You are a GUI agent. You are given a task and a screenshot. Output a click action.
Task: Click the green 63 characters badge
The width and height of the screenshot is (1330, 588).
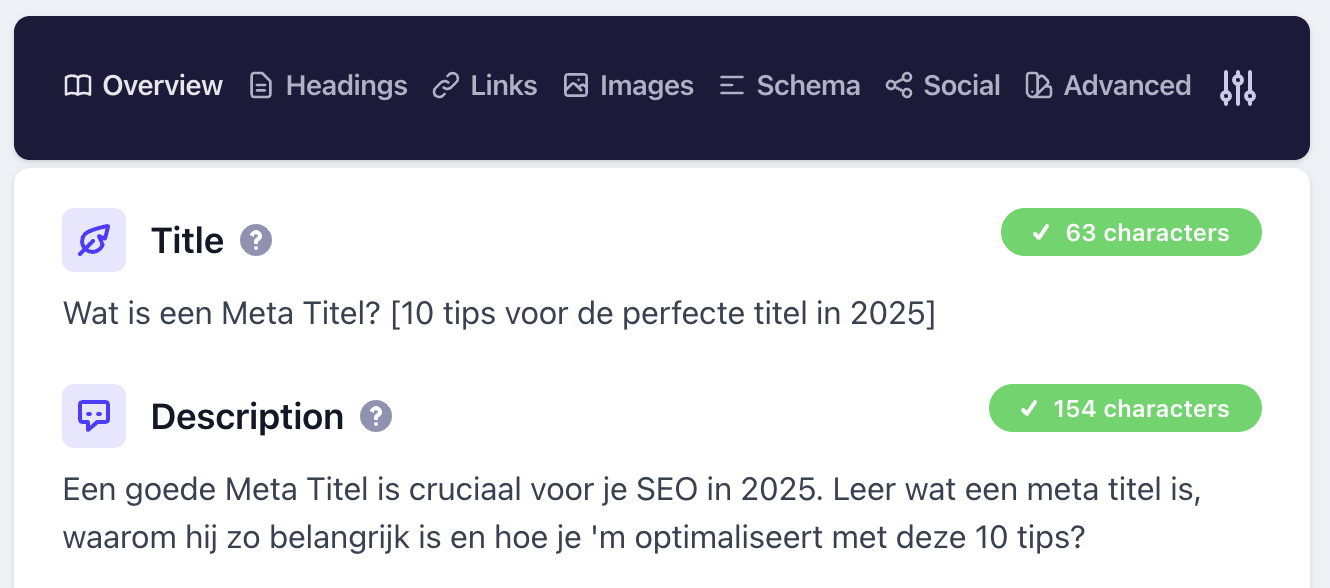click(1131, 232)
